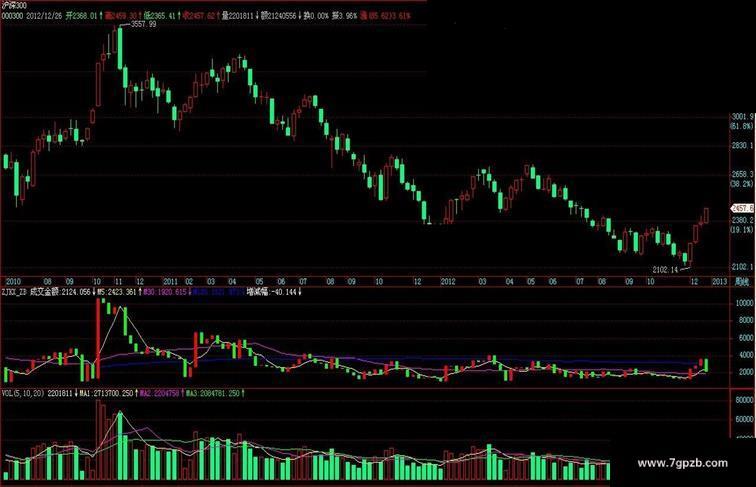Screen dimensions: 756x487
Task: Click the 成交金额:2124.056 indicator value
Action: click(60, 292)
